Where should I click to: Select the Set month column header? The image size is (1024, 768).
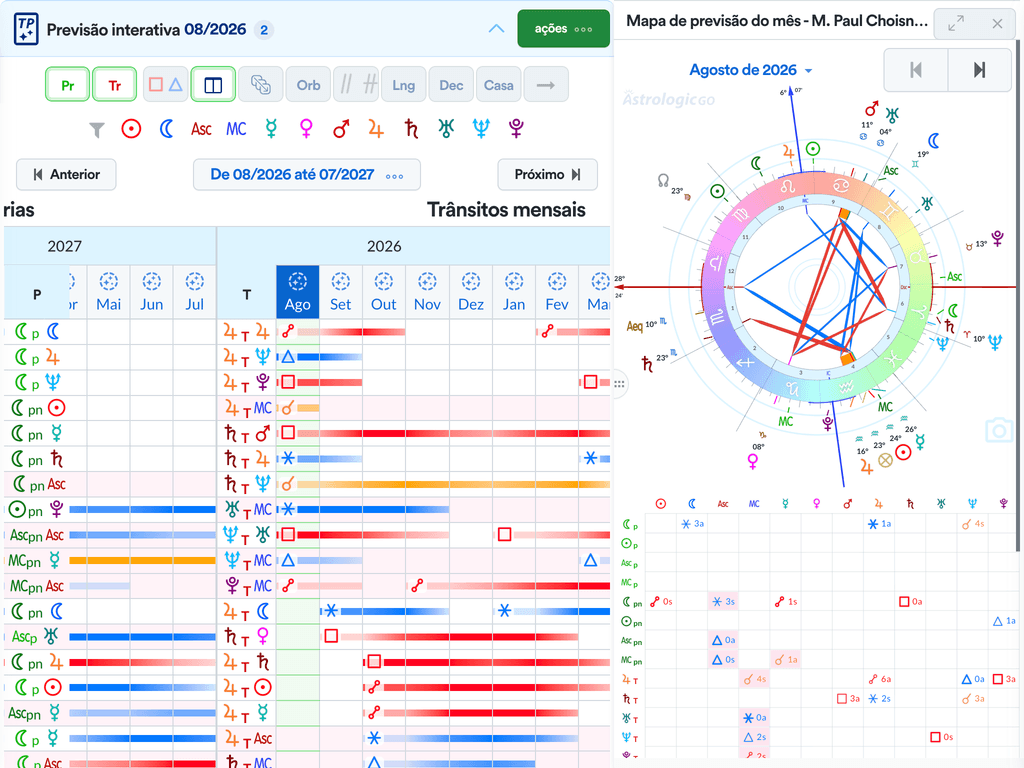coord(340,292)
